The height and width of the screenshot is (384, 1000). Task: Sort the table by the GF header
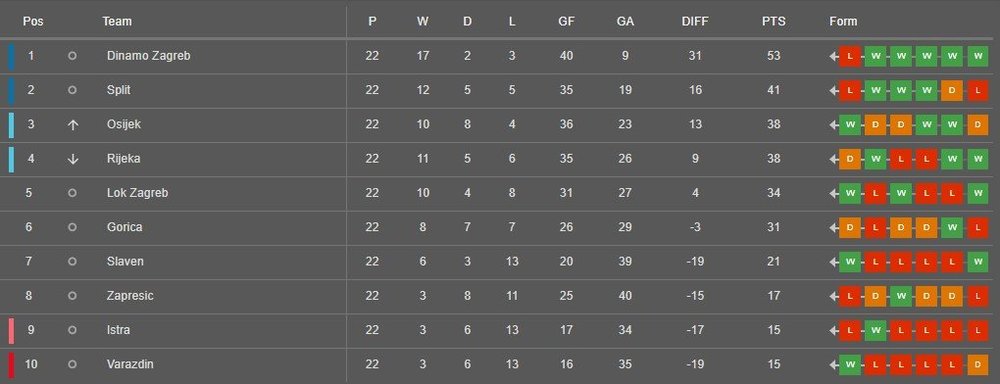point(566,22)
